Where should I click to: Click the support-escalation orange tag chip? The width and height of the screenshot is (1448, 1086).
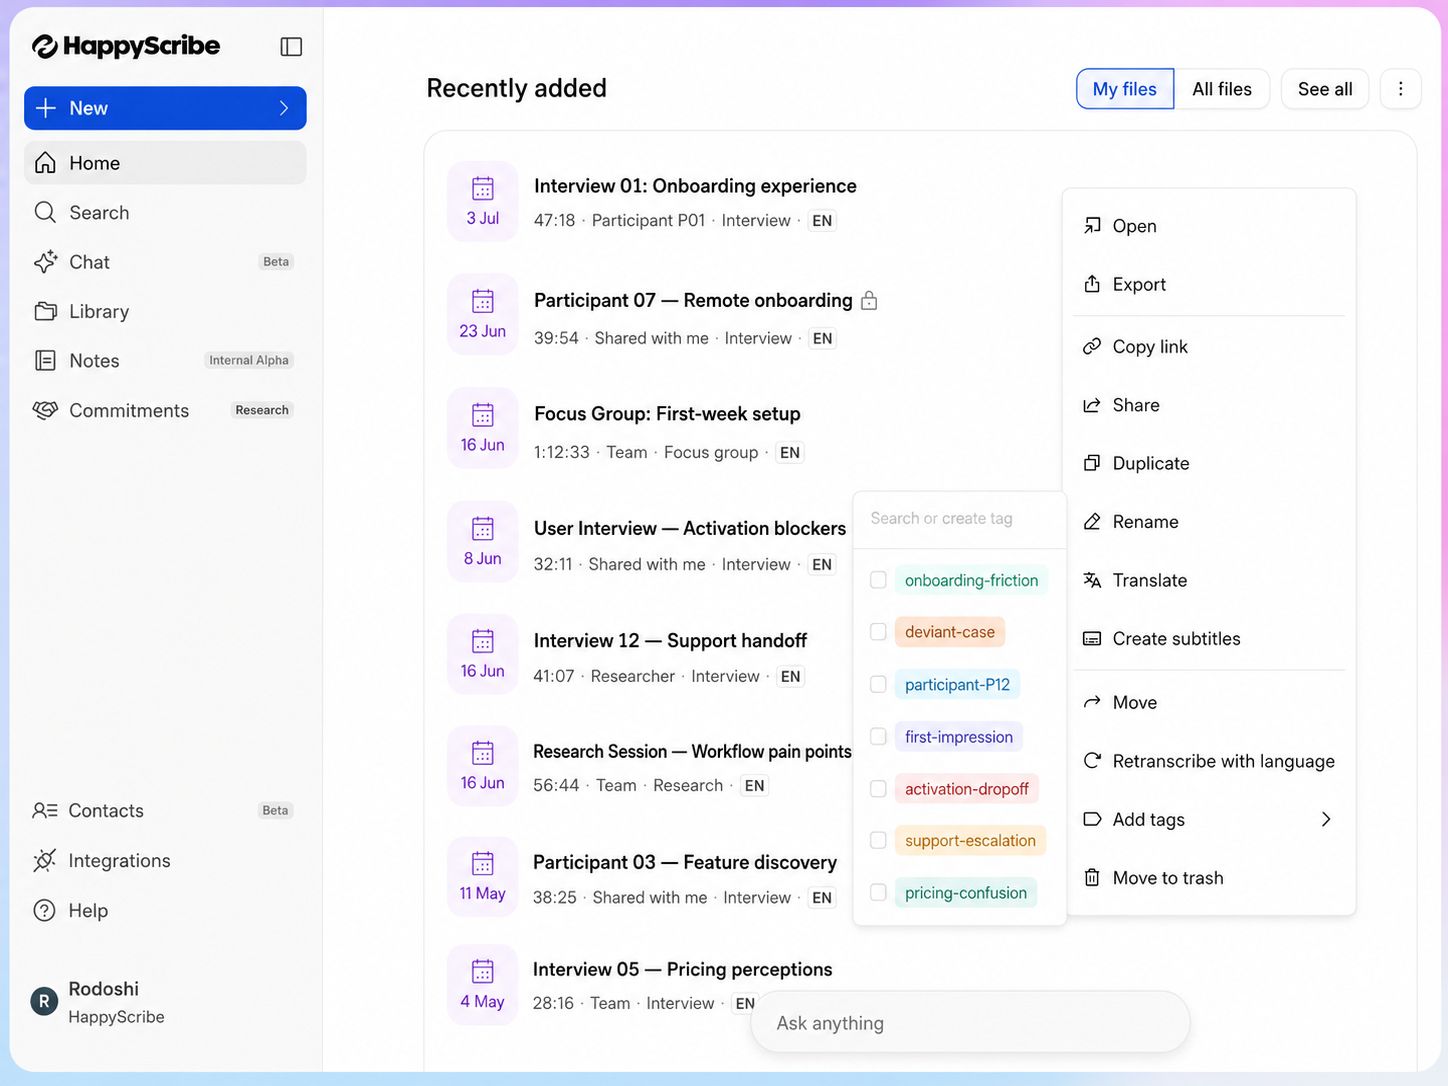point(970,840)
